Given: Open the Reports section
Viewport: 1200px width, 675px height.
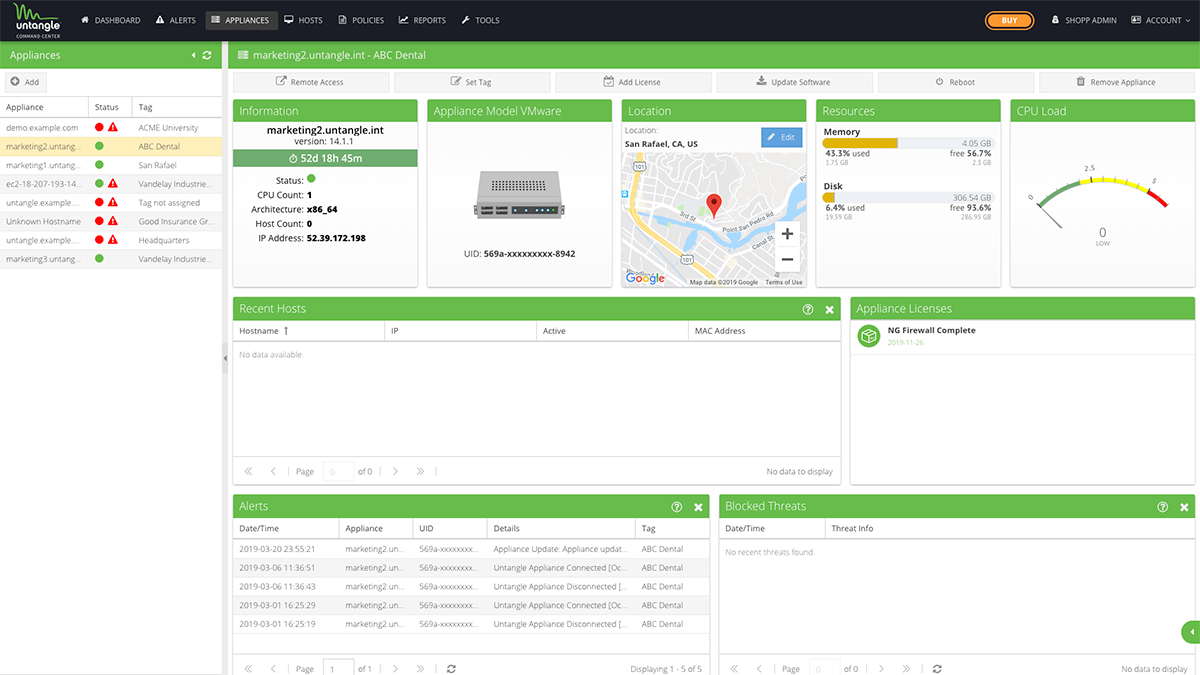Looking at the screenshot, I should [x=422, y=20].
